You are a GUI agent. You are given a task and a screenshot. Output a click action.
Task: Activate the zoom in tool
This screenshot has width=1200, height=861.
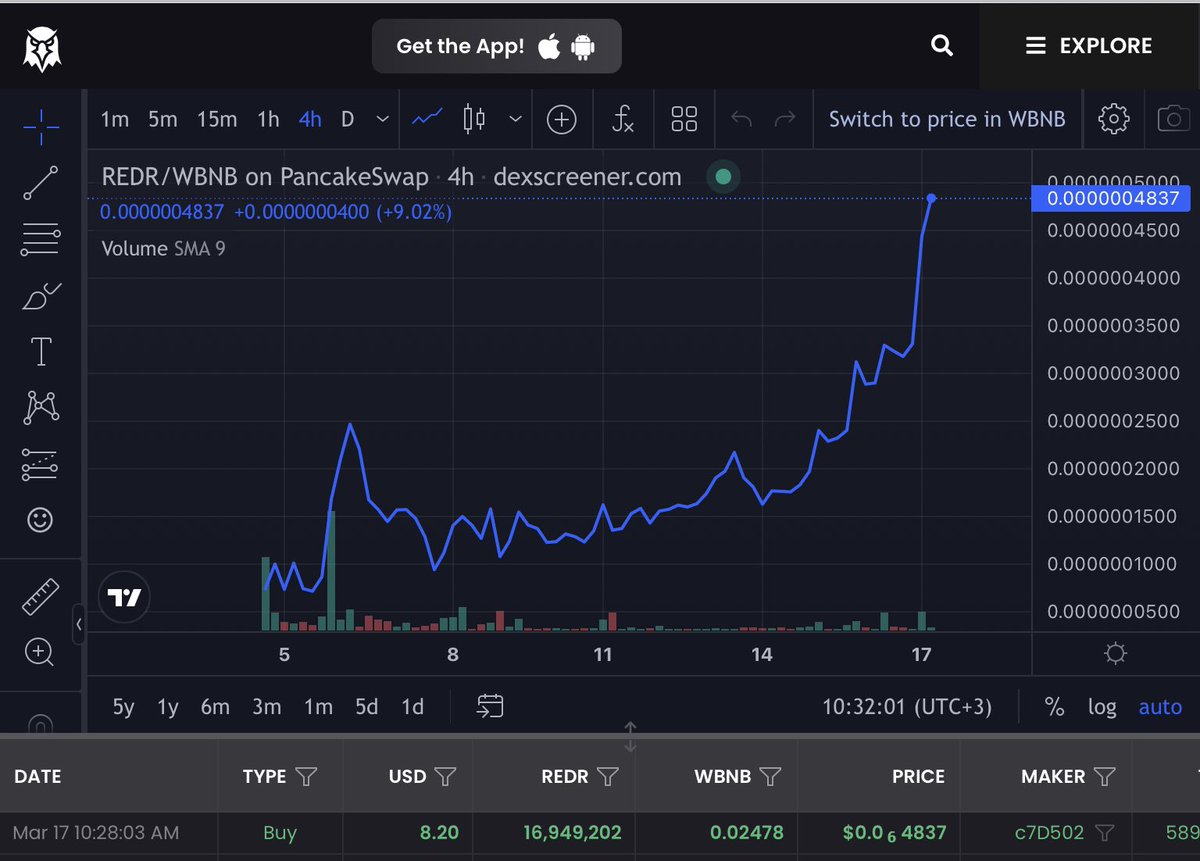point(40,653)
